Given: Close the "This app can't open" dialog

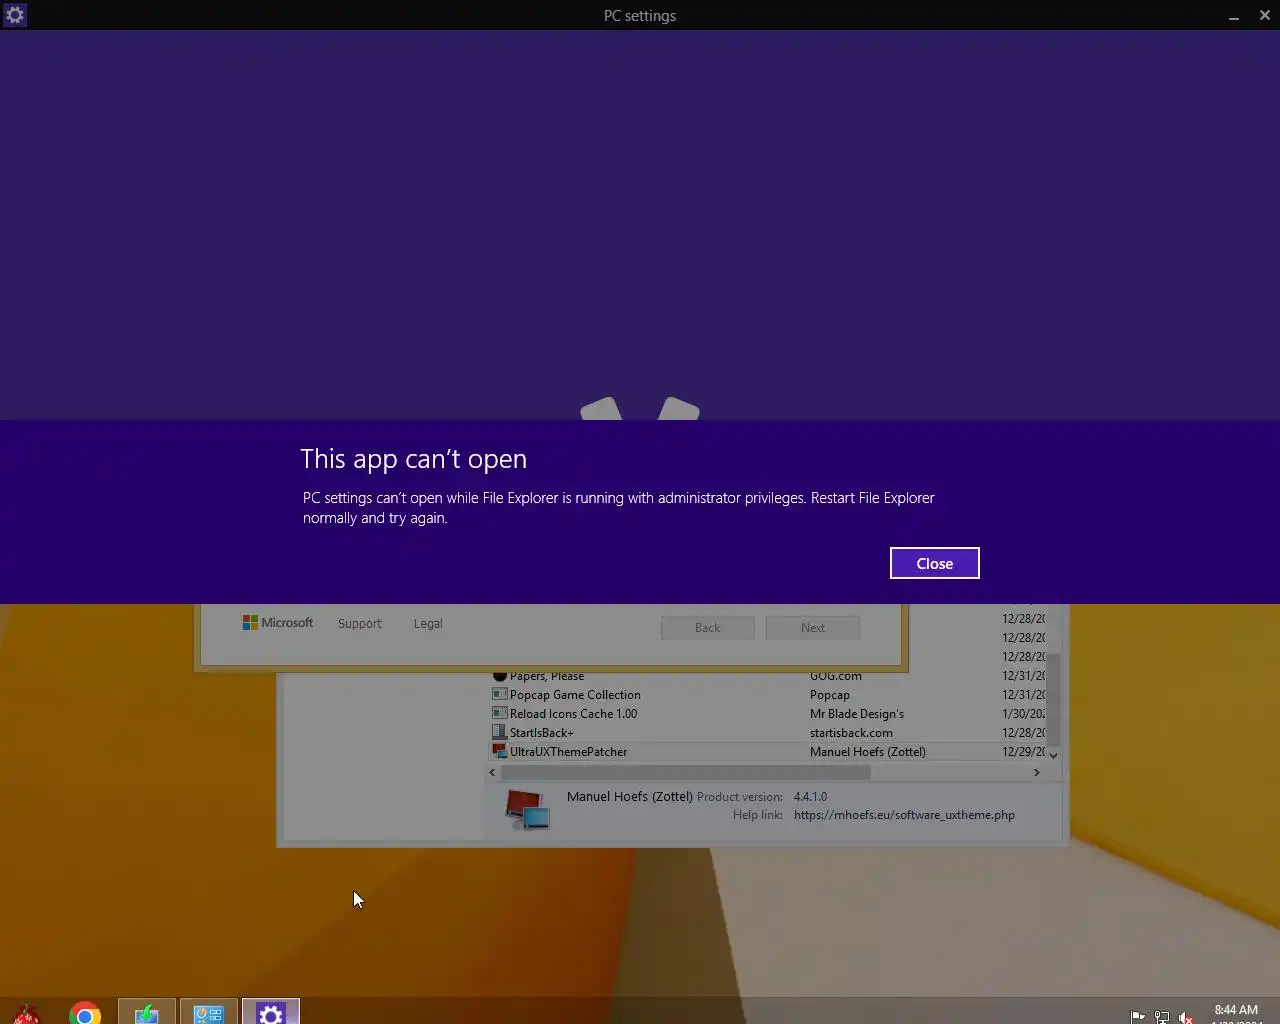Looking at the screenshot, I should [934, 563].
